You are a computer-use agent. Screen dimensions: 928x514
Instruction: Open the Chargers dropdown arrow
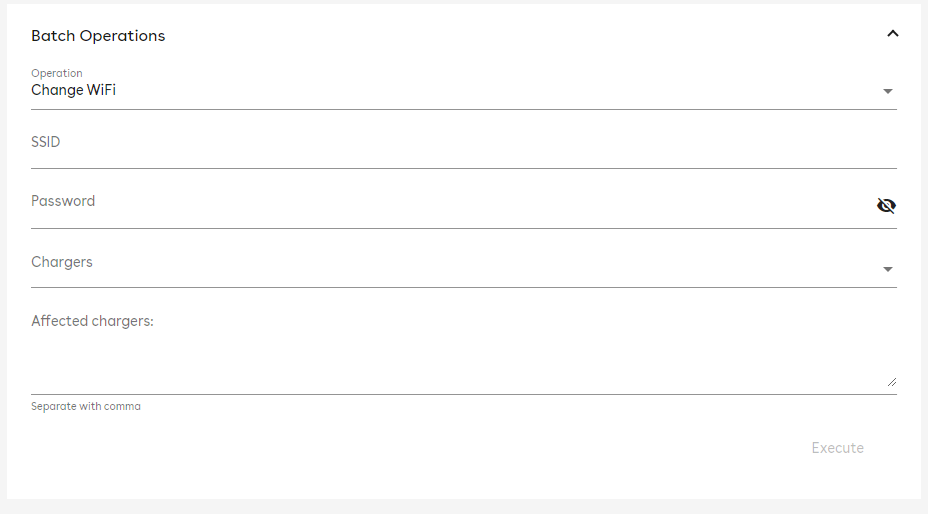point(888,269)
